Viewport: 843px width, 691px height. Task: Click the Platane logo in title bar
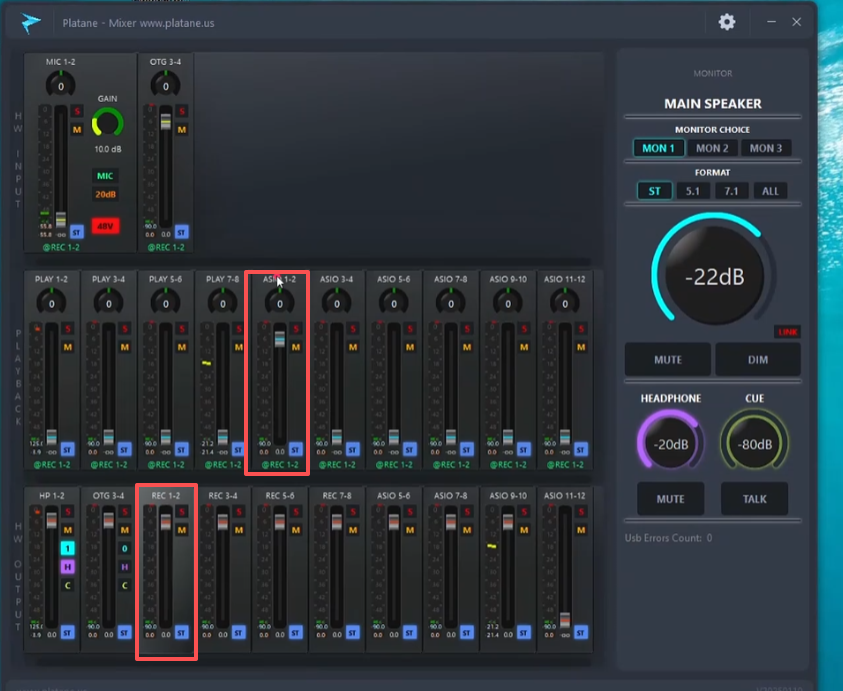[x=32, y=22]
